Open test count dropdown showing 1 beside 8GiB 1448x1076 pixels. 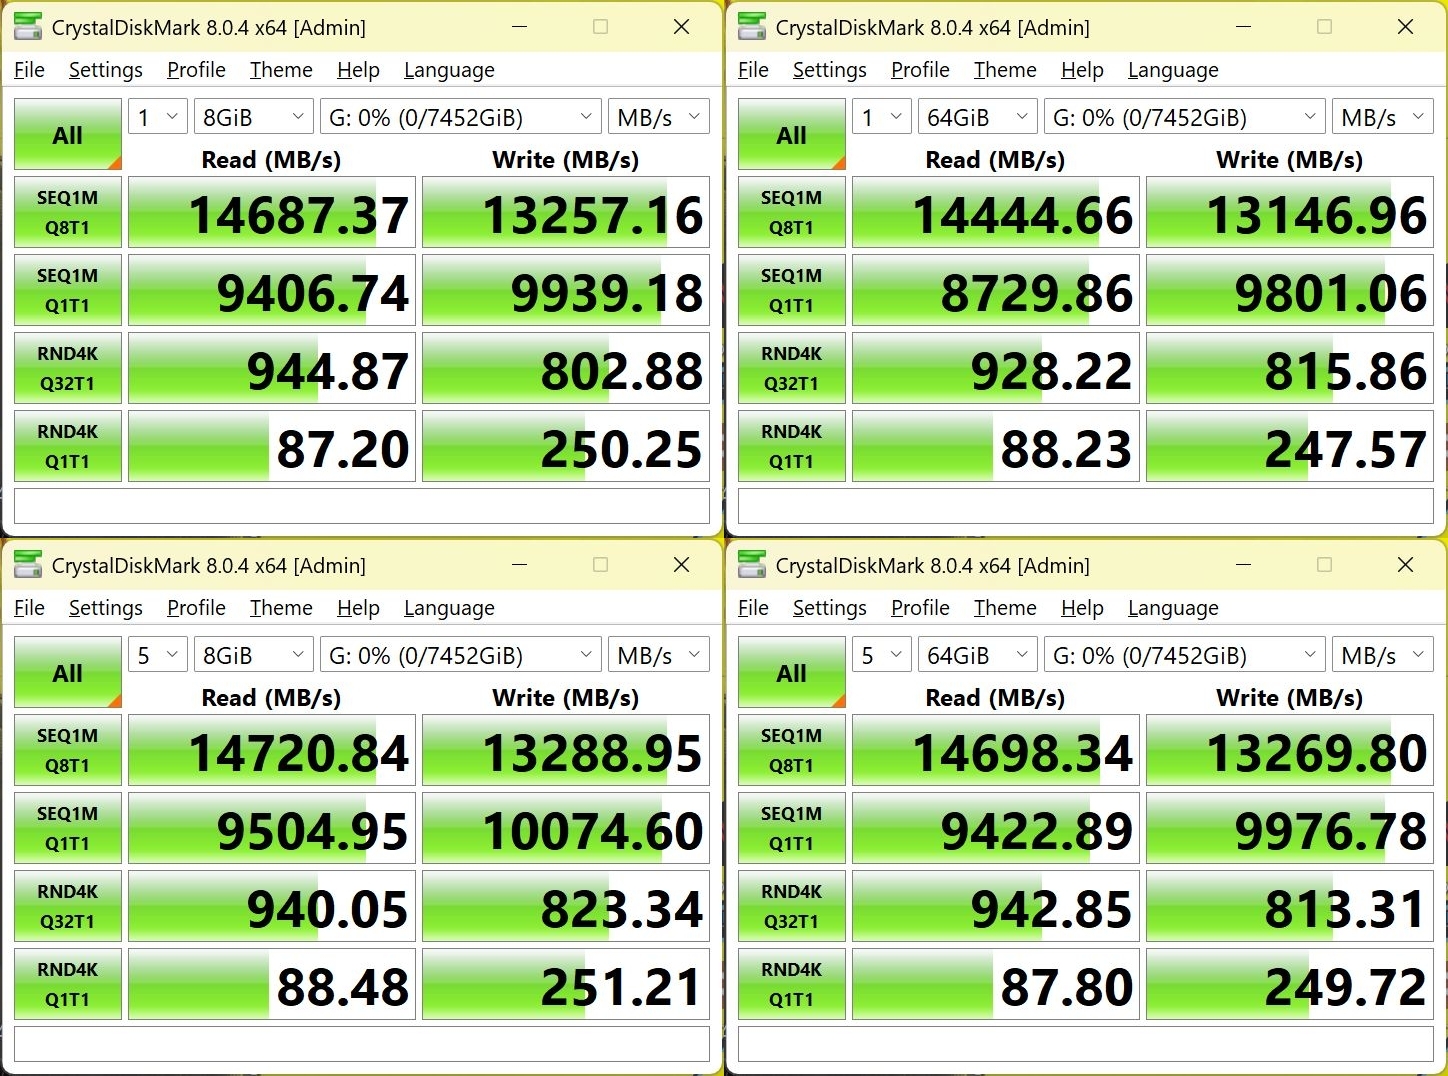point(158,117)
